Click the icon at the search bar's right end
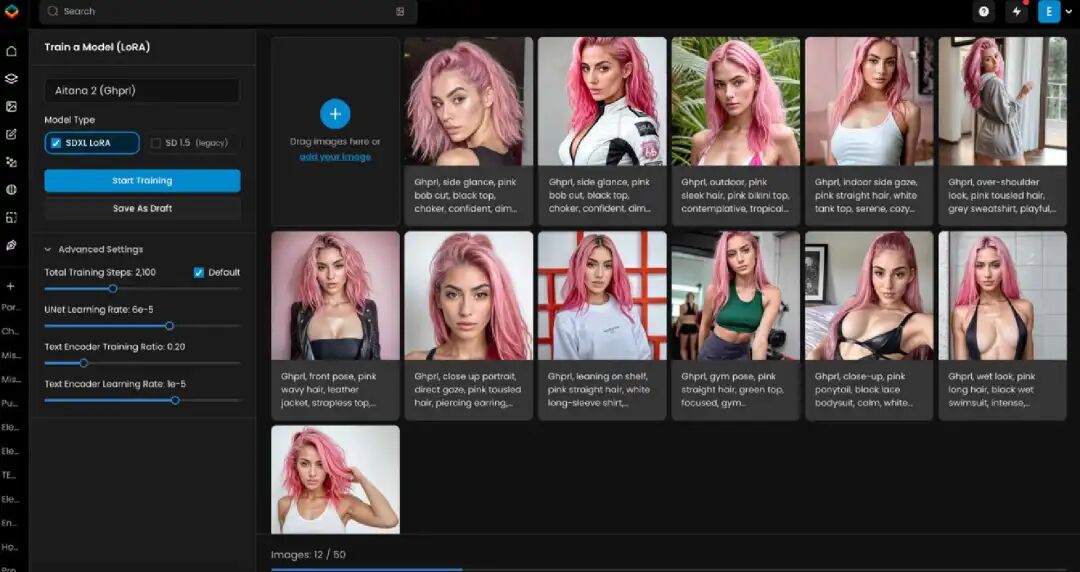The width and height of the screenshot is (1080, 572). (400, 12)
